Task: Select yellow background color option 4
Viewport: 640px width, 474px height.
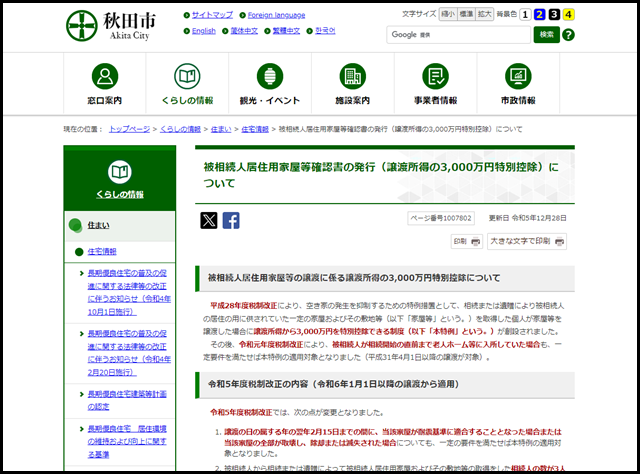Action: click(x=568, y=15)
